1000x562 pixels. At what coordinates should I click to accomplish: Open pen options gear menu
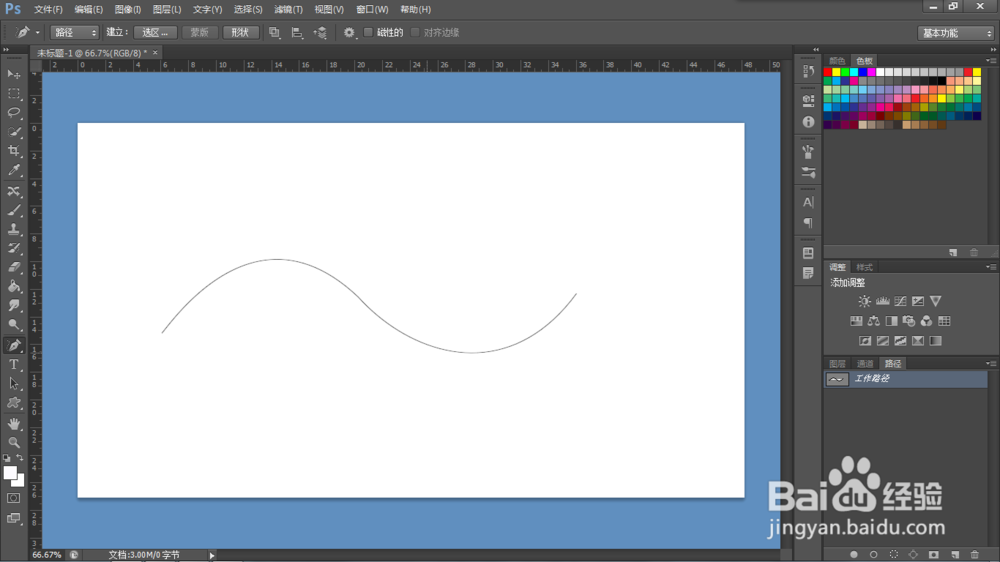(x=349, y=33)
